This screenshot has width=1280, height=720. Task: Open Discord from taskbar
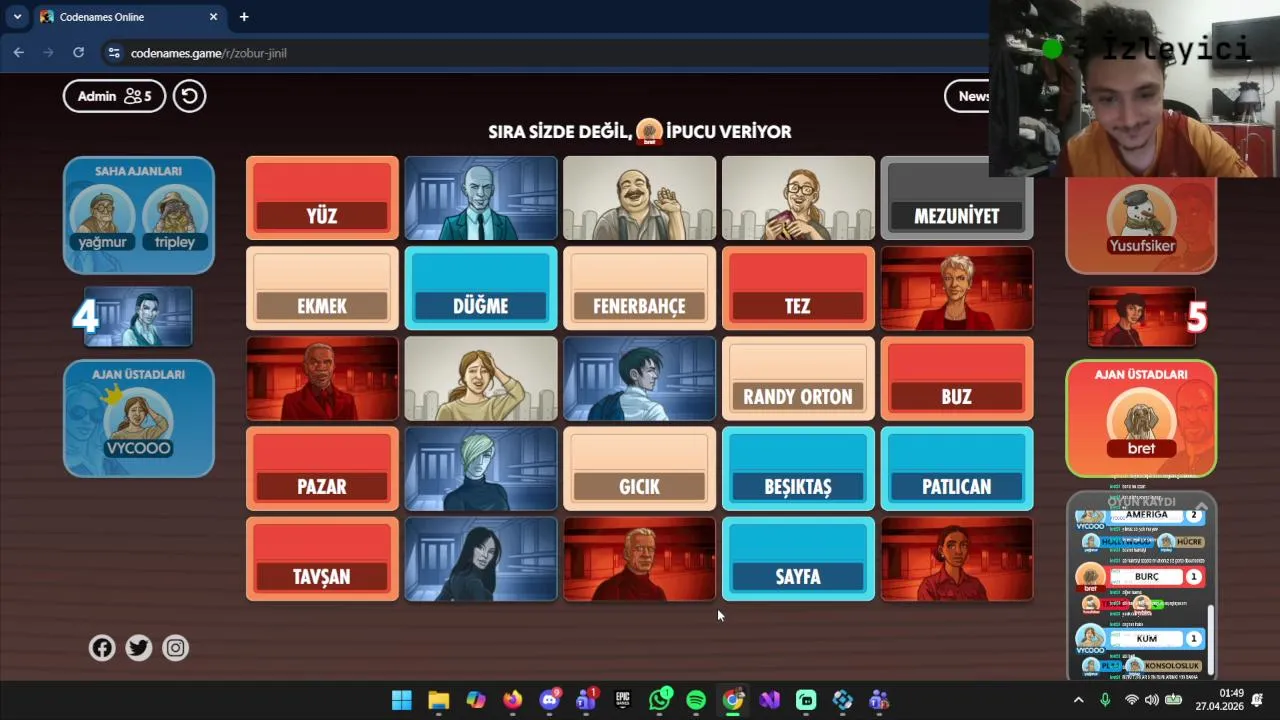click(549, 700)
